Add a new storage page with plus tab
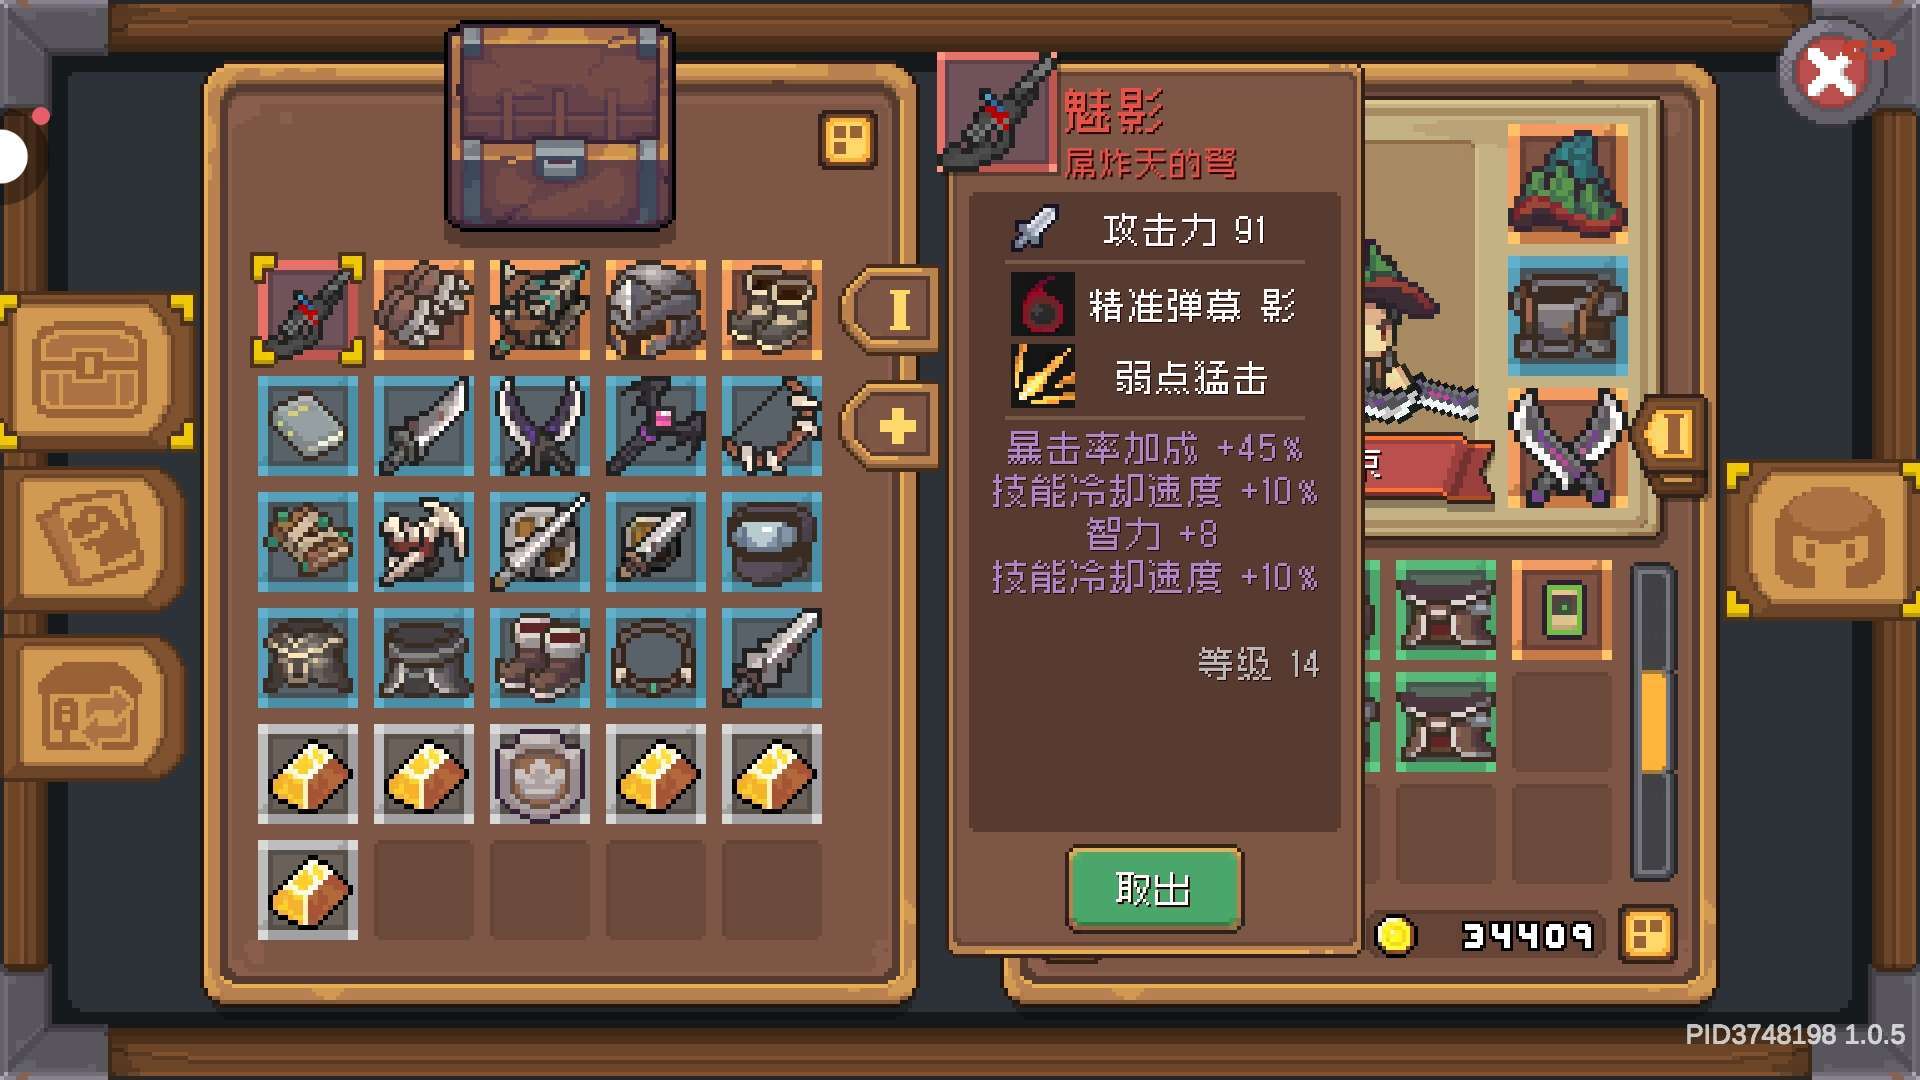The width and height of the screenshot is (1920, 1080). tap(894, 426)
